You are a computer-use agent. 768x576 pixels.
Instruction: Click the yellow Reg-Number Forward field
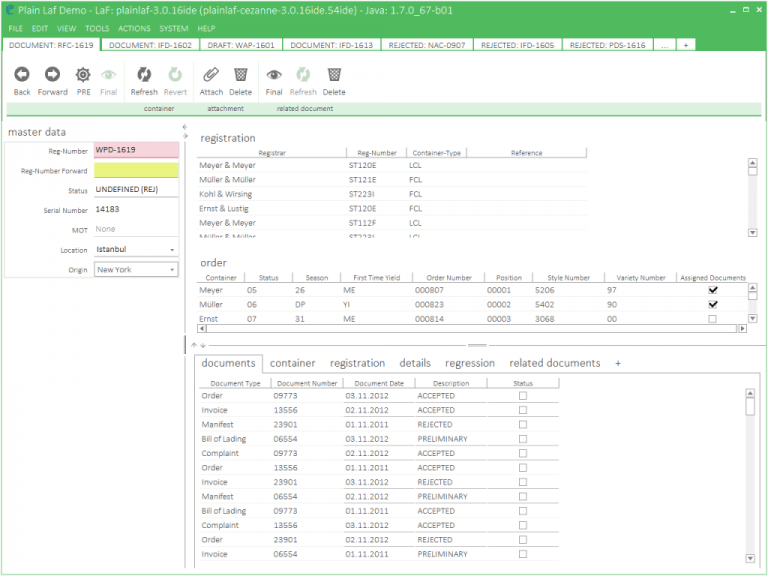coord(136,170)
